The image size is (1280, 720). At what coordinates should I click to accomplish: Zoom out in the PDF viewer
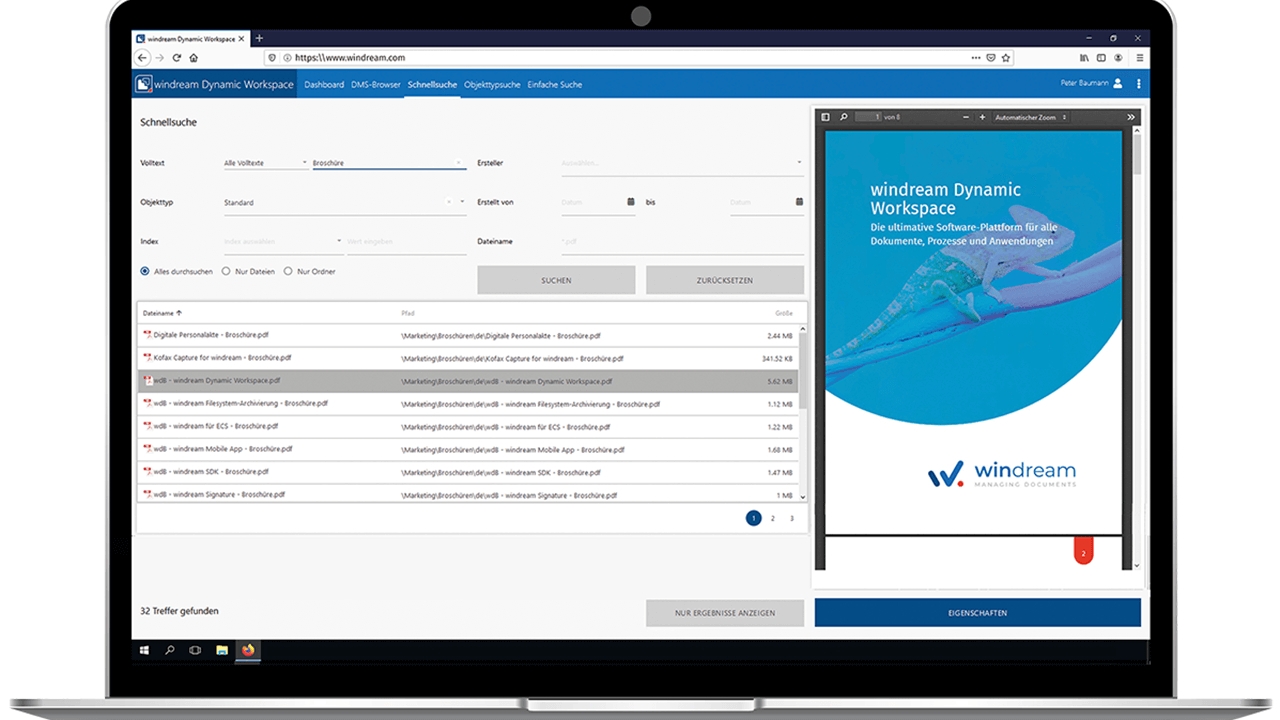coord(966,117)
